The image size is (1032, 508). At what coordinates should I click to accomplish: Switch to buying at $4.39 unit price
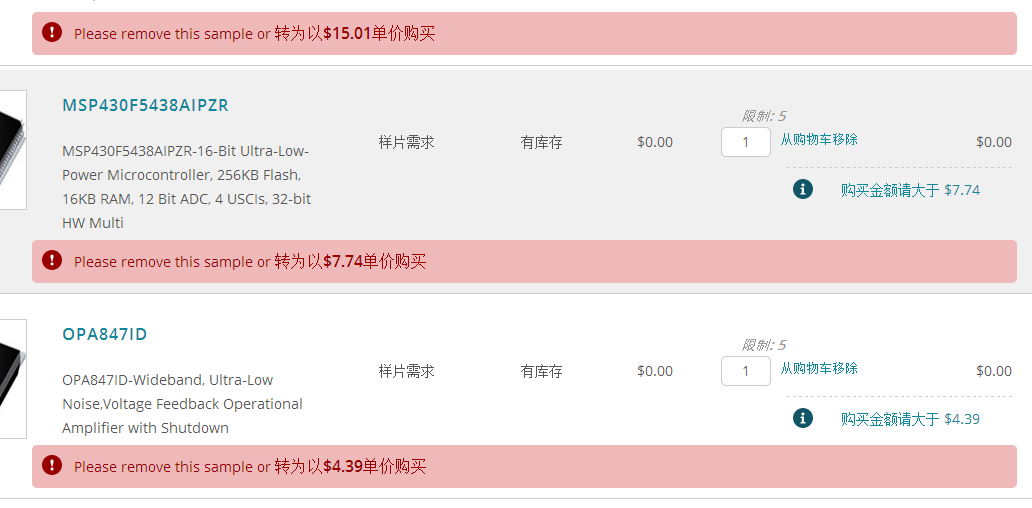(350, 466)
